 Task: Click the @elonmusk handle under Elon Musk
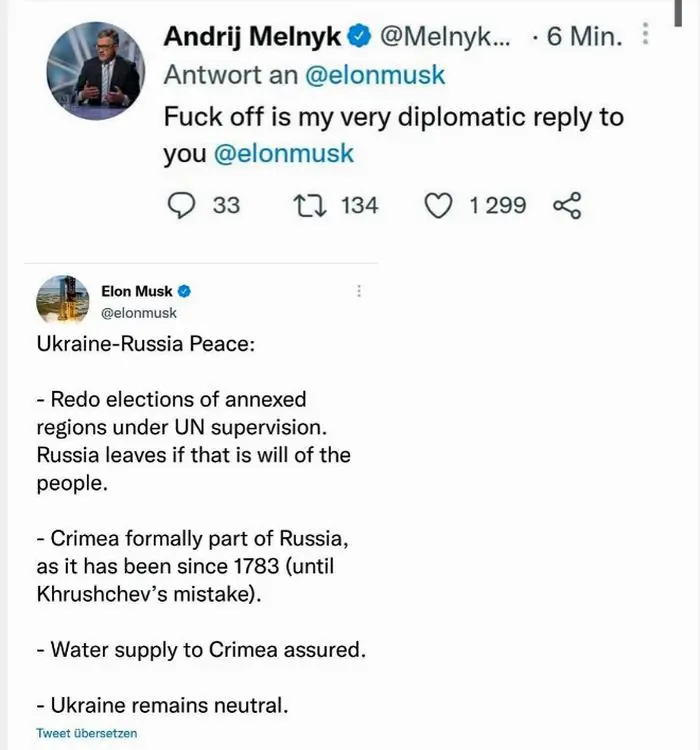(x=139, y=312)
